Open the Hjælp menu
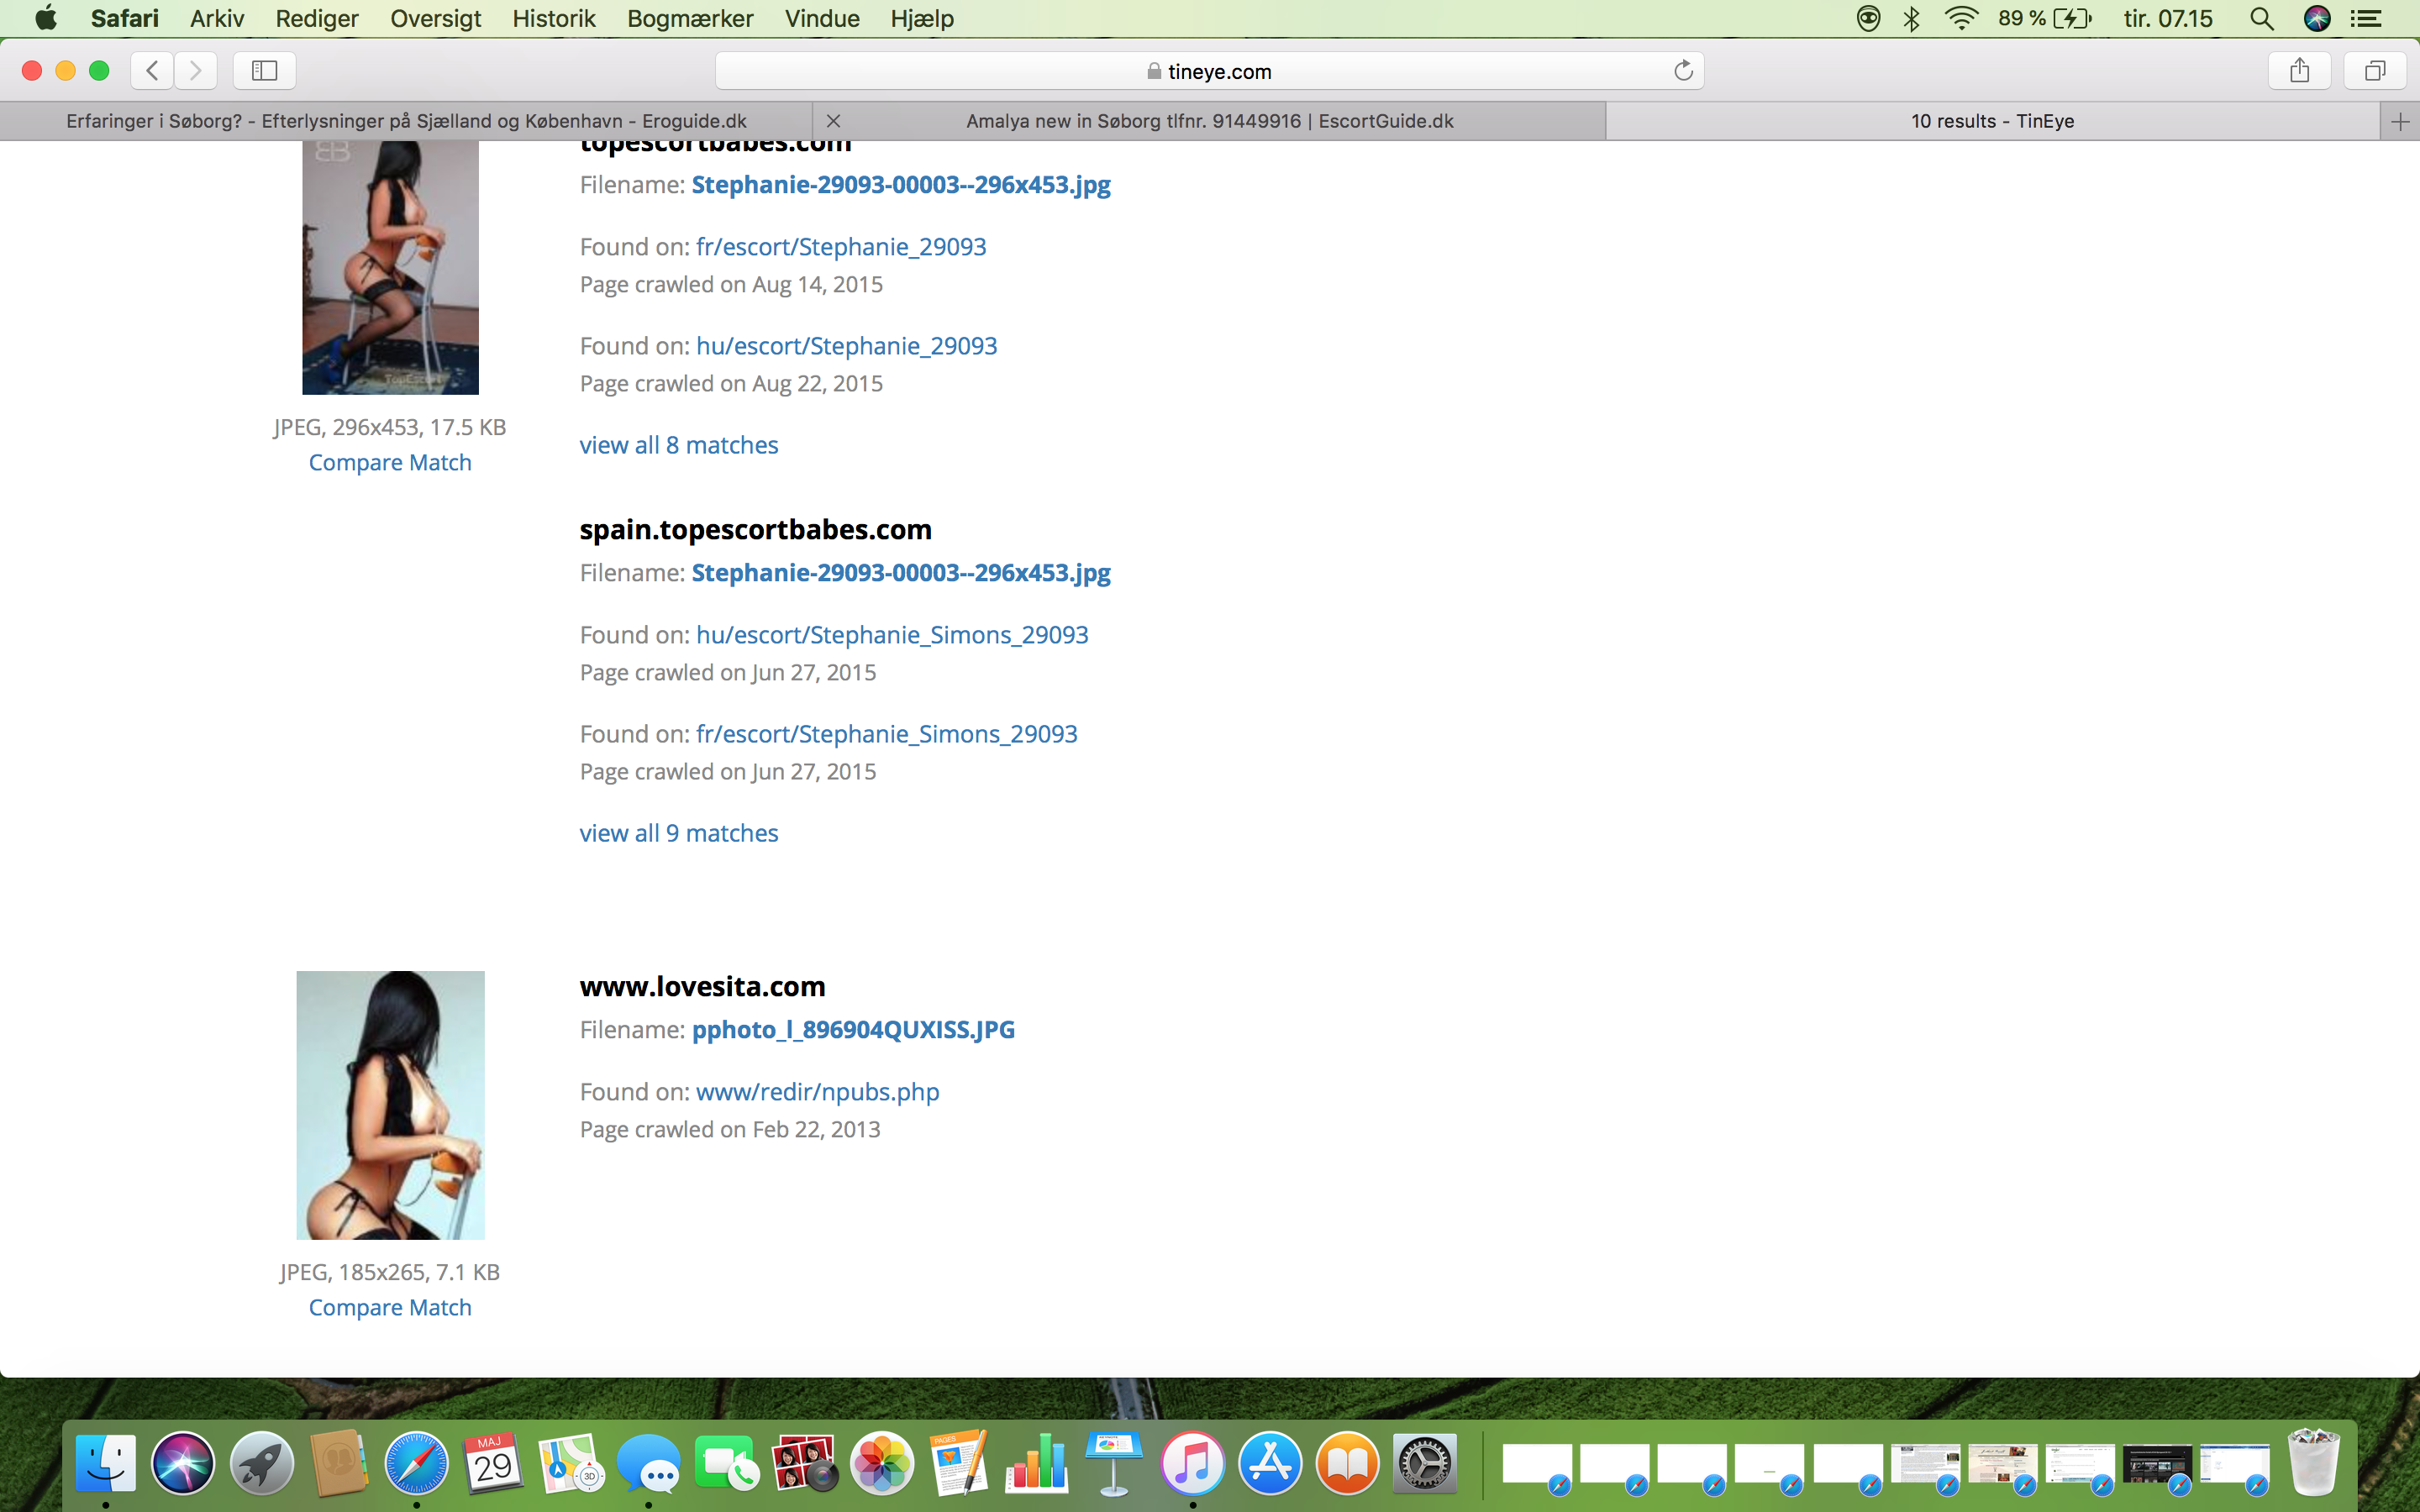 click(922, 18)
